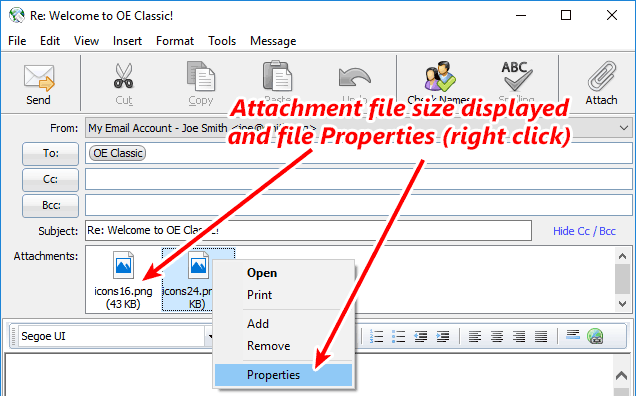Image resolution: width=636 pixels, height=396 pixels.
Task: Choose Add from the context menu
Action: coord(284,324)
